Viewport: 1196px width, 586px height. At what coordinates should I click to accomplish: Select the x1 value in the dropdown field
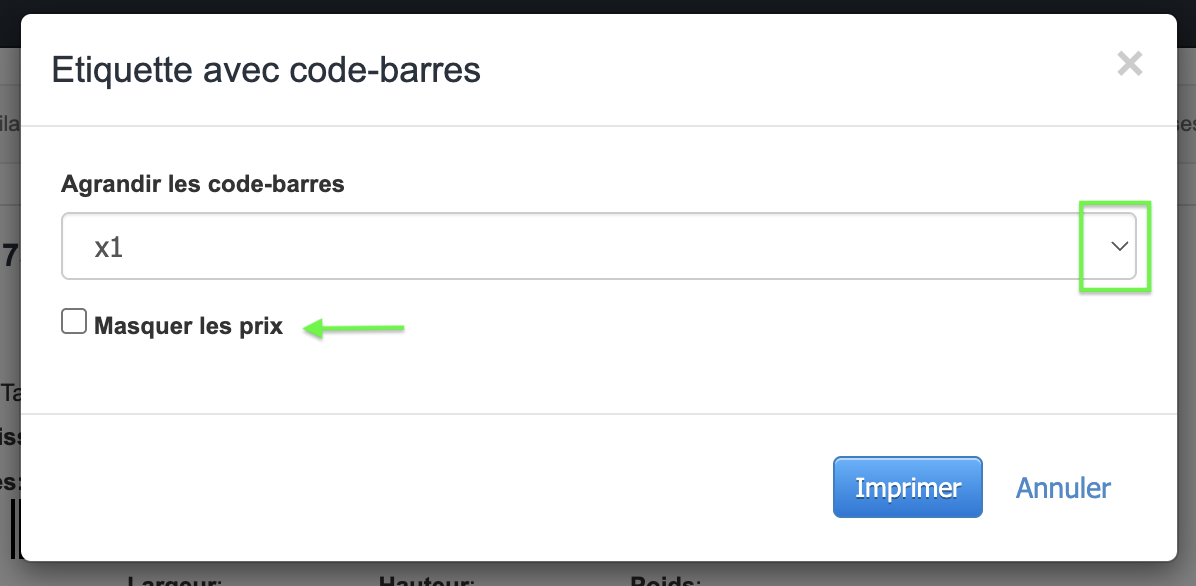click(108, 246)
